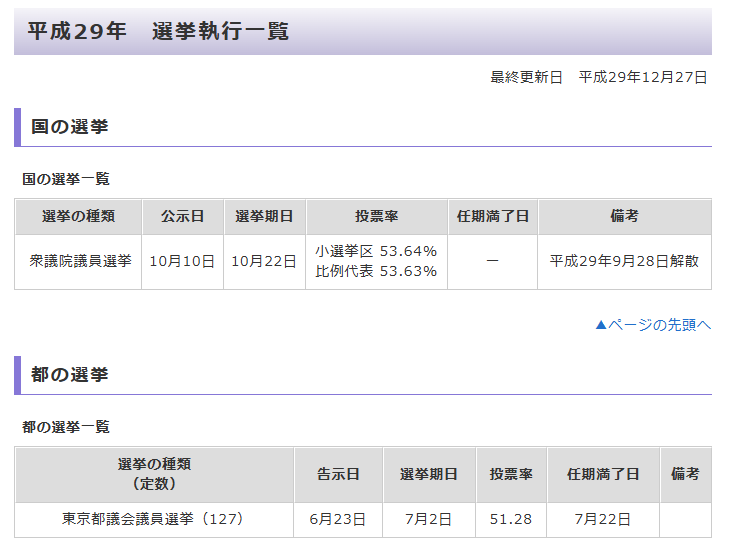This screenshot has height=558, width=729.
Task: Click the 10月10日 date cell
Action: click(x=182, y=261)
